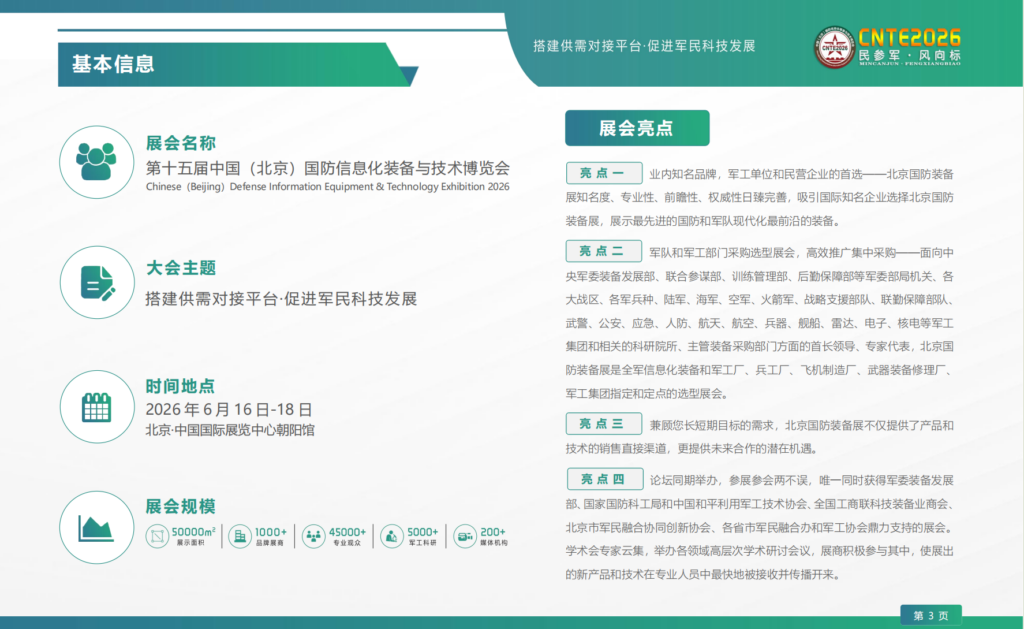
Task: Click the 50000m² 展示面积 icon
Action: tap(157, 537)
